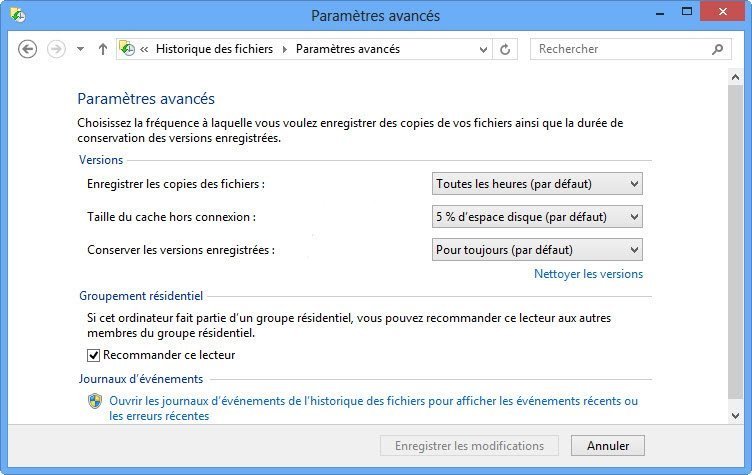The image size is (752, 475).
Task: Click the File History icon in address bar
Action: coord(127,49)
